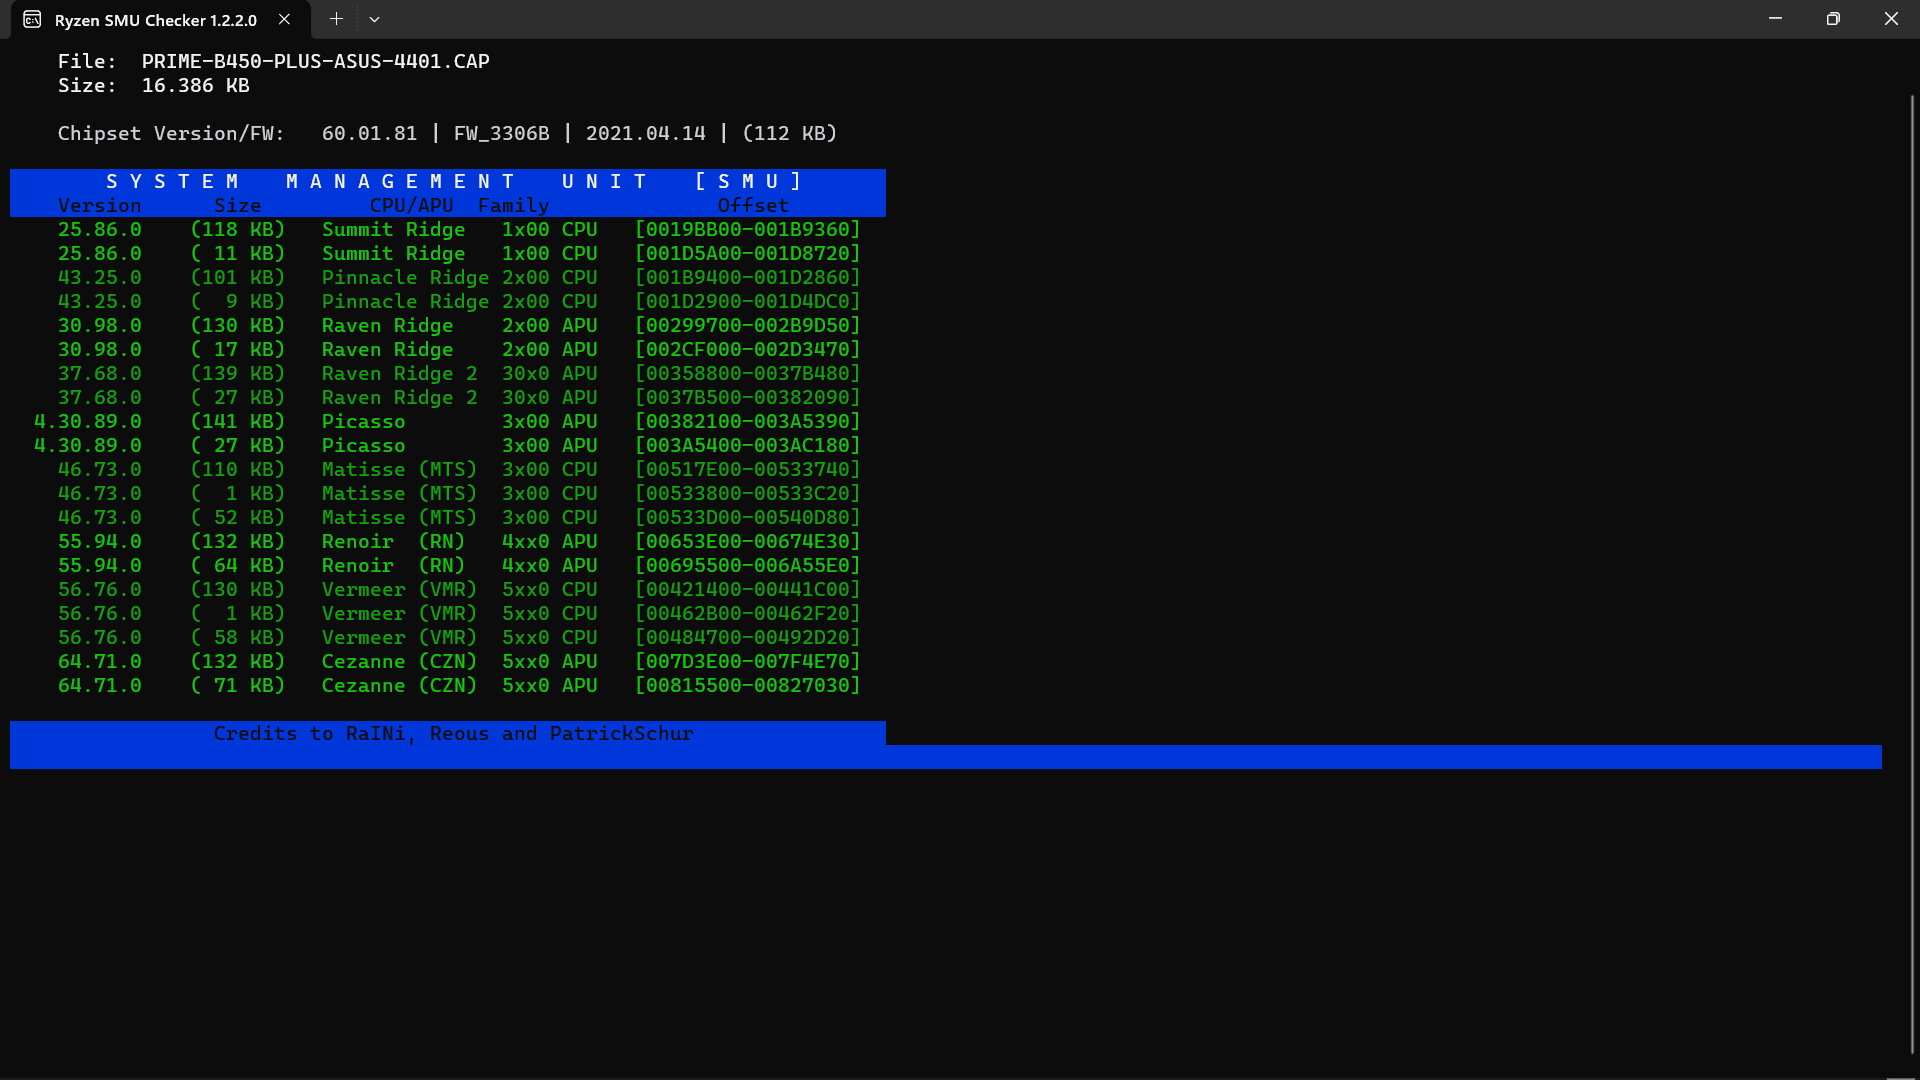Click the Offset column header
This screenshot has width=1920, height=1080.
[x=753, y=205]
